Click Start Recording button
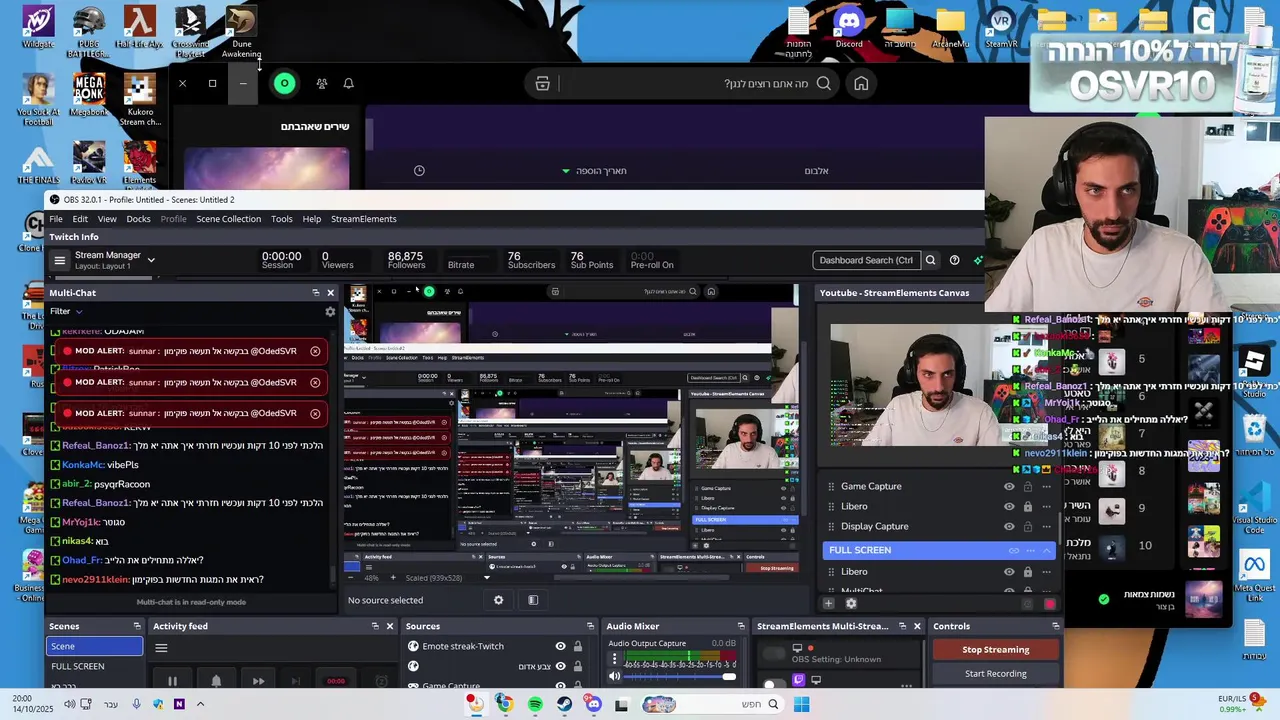1280x720 pixels. (x=995, y=674)
